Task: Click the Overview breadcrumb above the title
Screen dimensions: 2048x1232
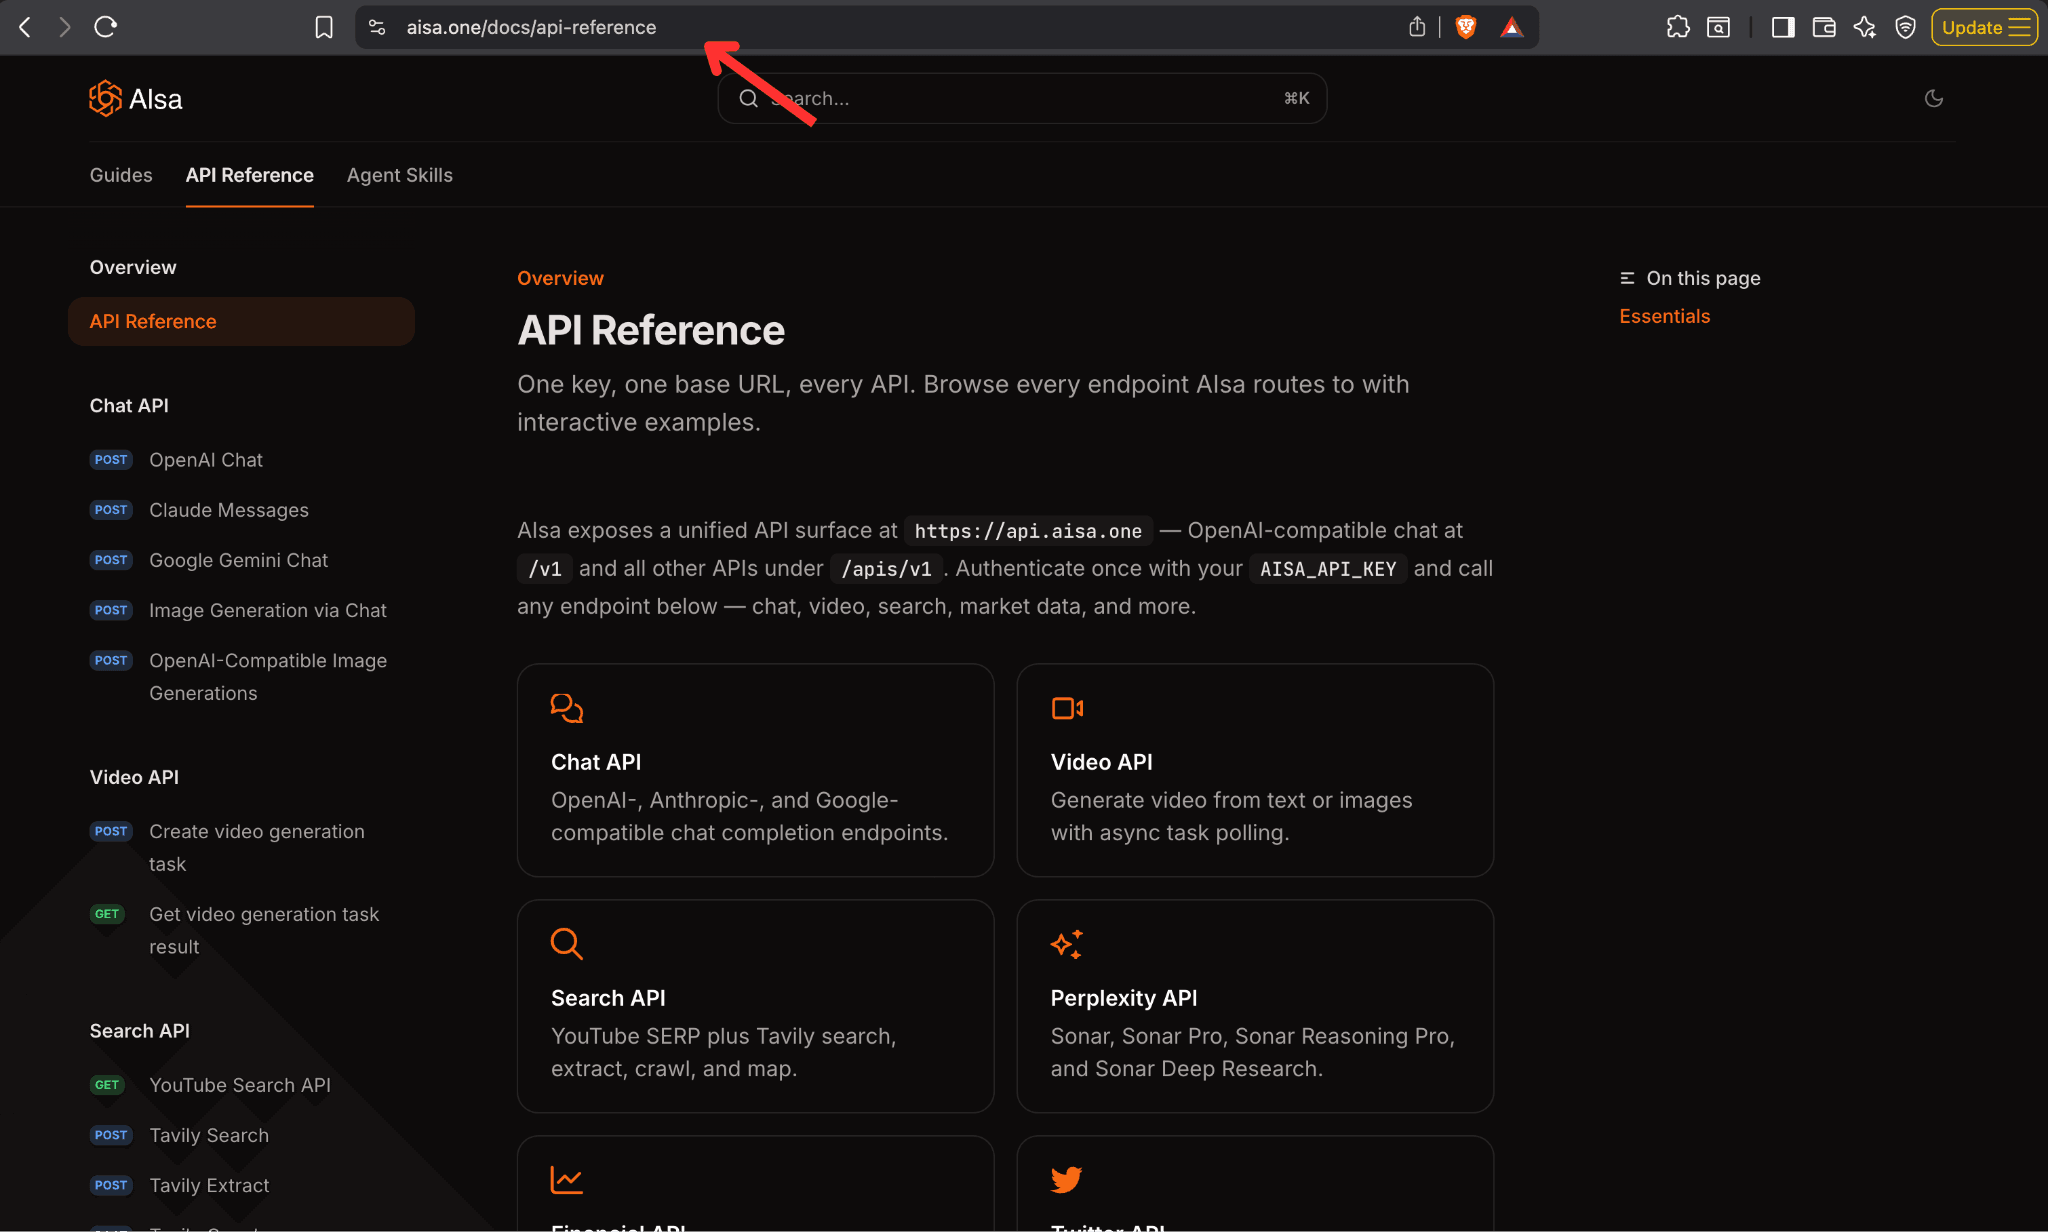Action: (x=560, y=278)
